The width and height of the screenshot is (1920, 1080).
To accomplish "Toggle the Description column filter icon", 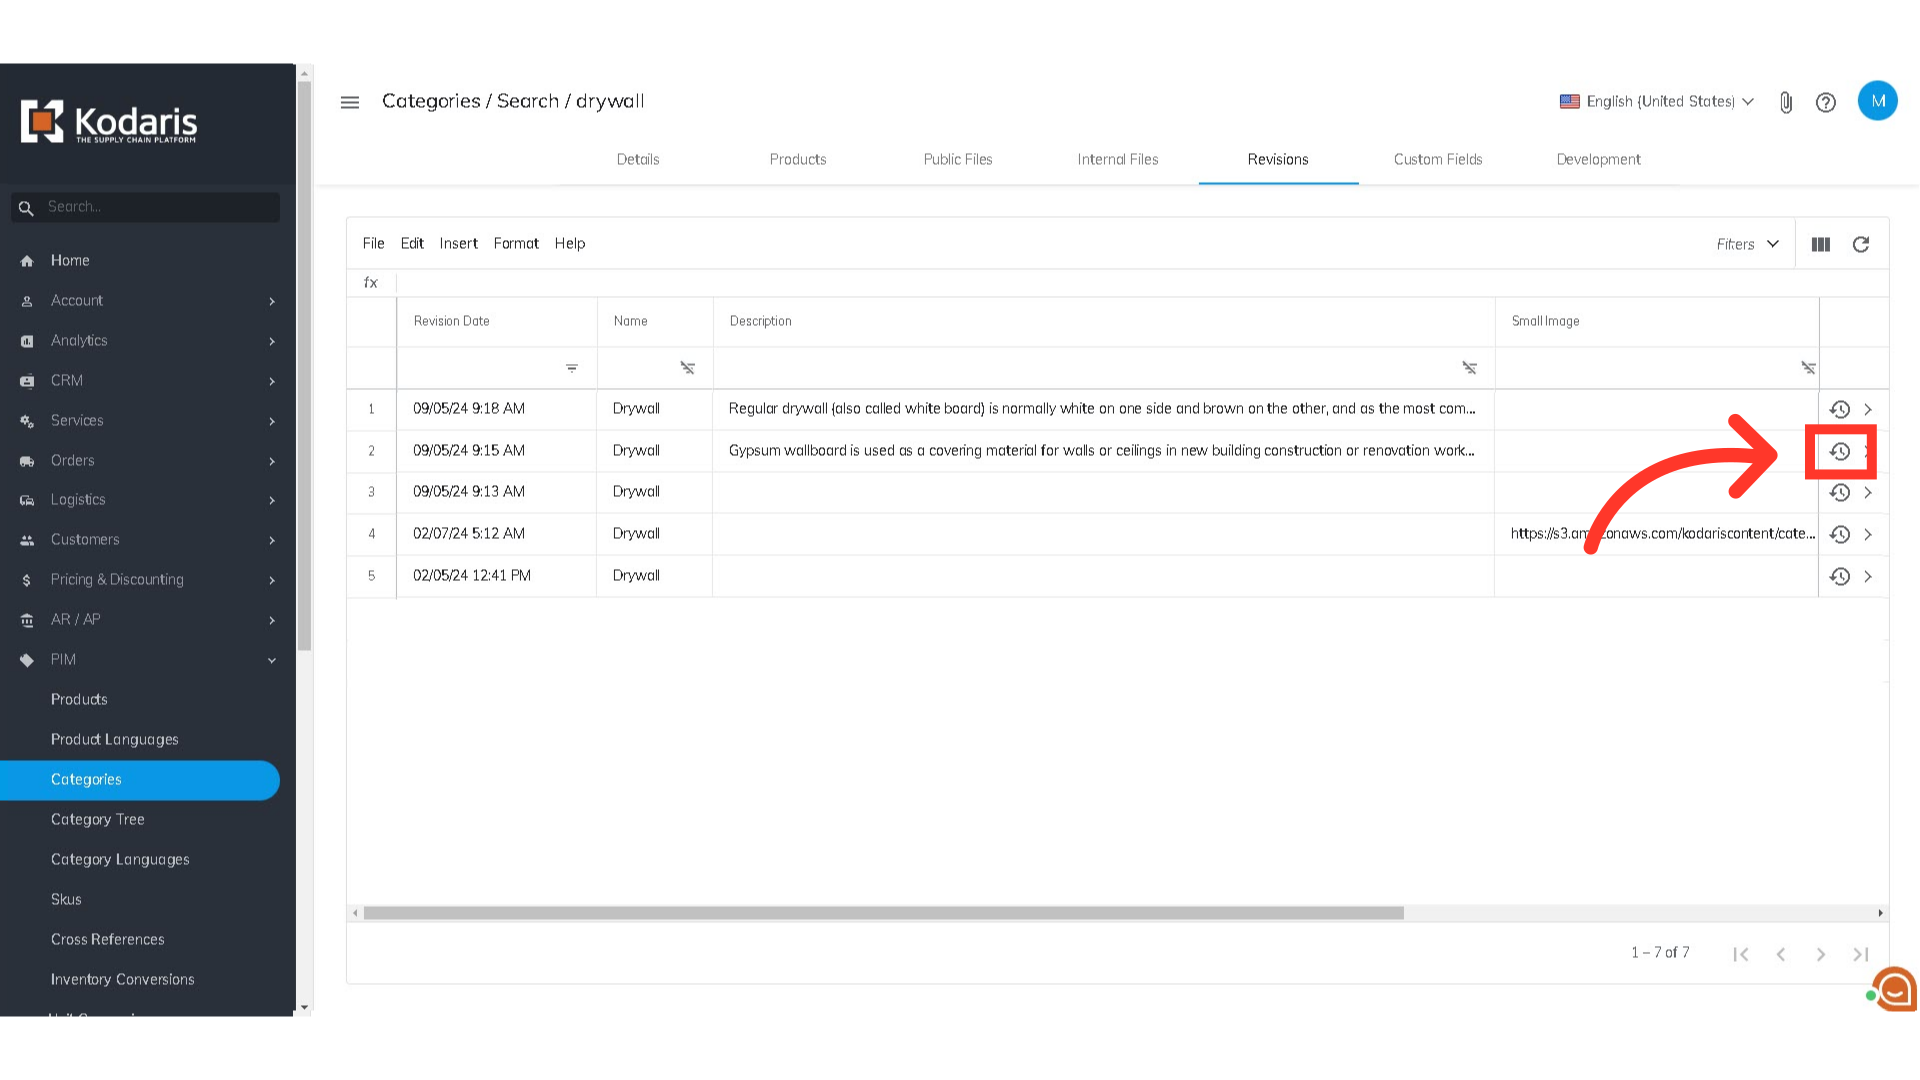I will 1468,368.
